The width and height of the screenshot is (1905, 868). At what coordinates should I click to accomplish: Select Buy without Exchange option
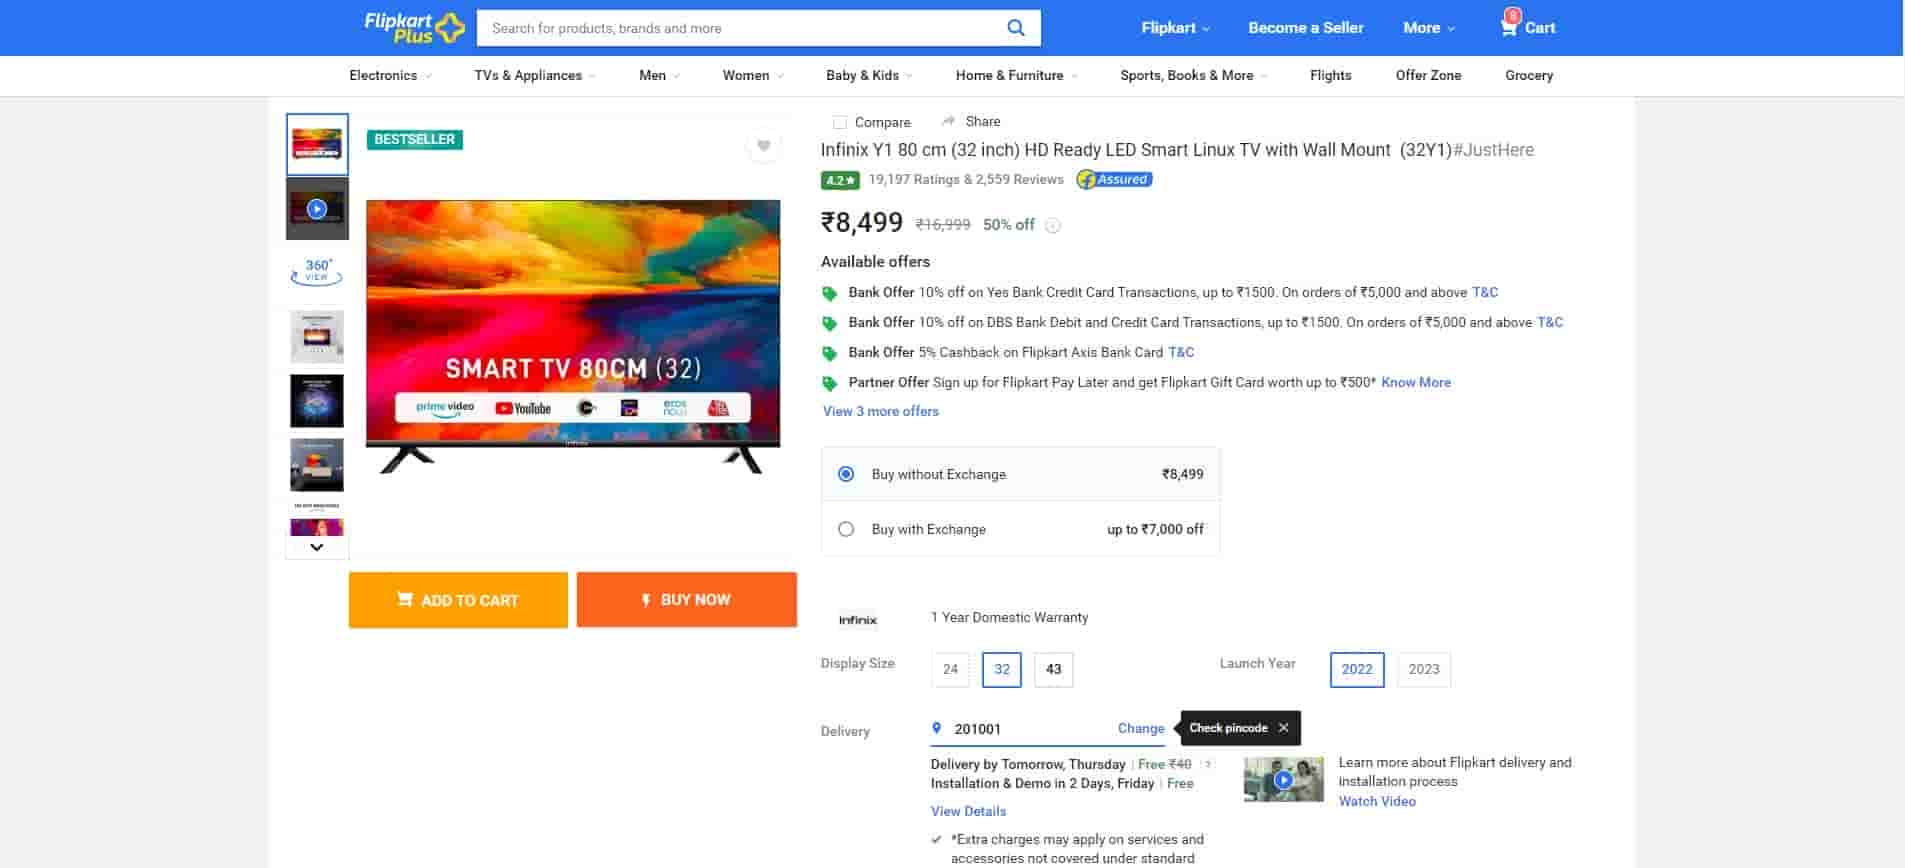point(846,474)
